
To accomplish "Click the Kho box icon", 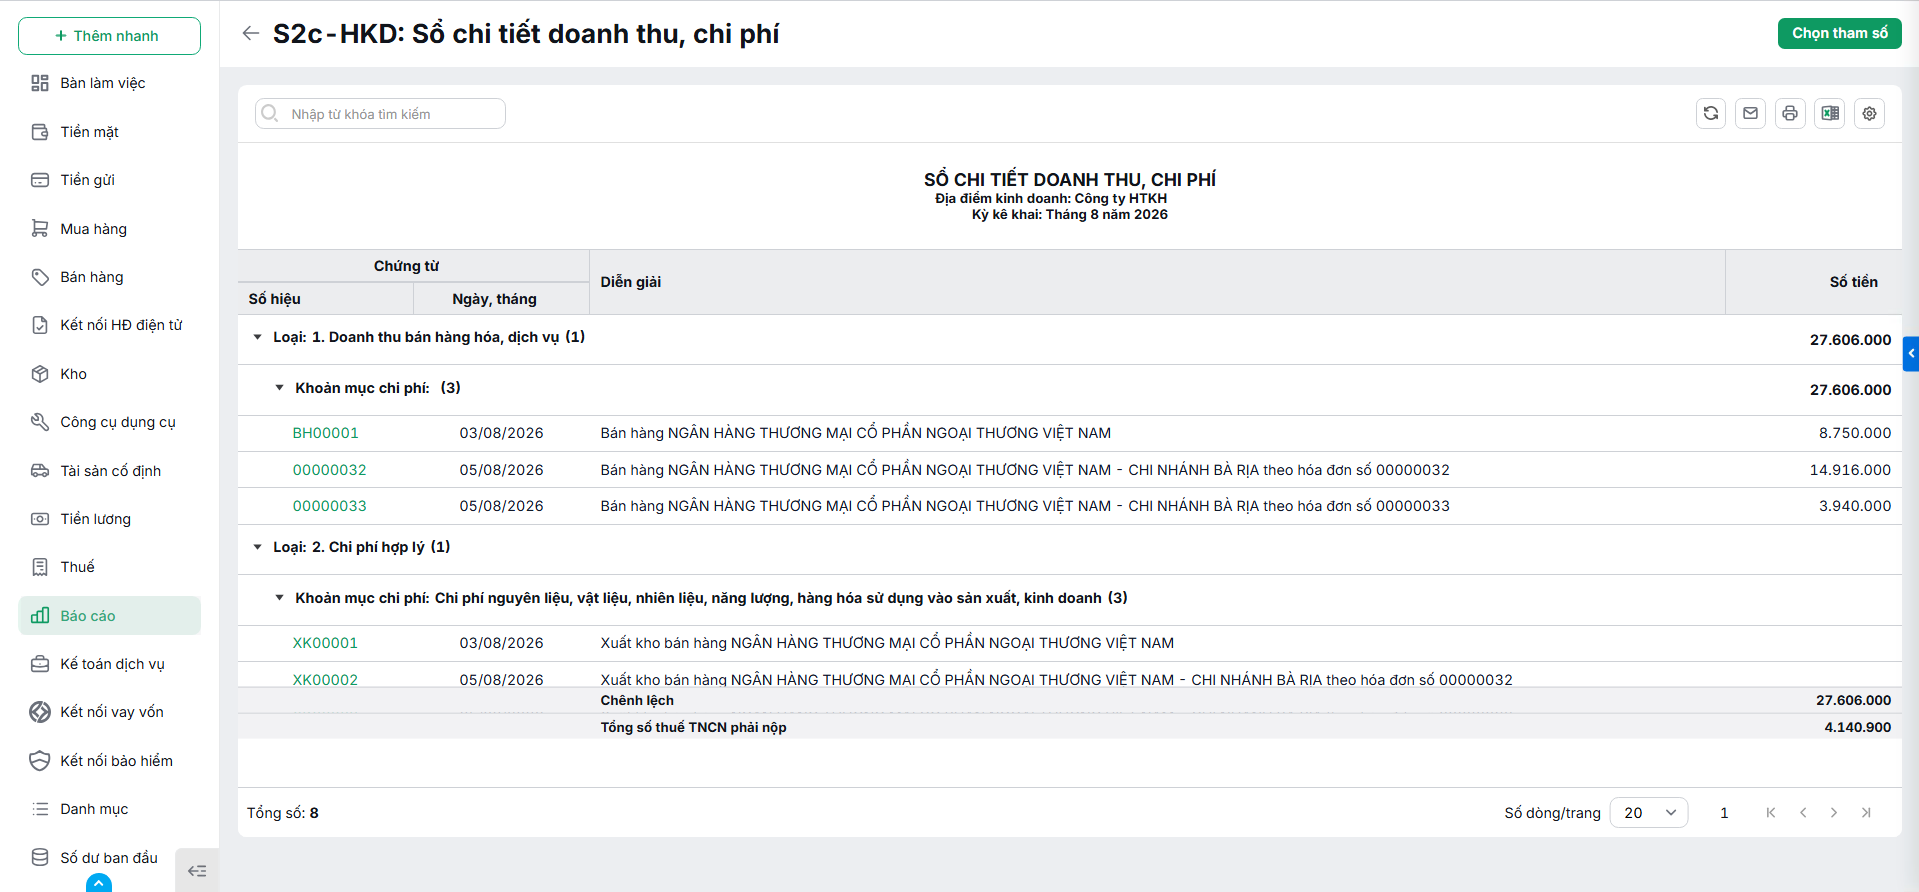I will pyautogui.click(x=40, y=374).
